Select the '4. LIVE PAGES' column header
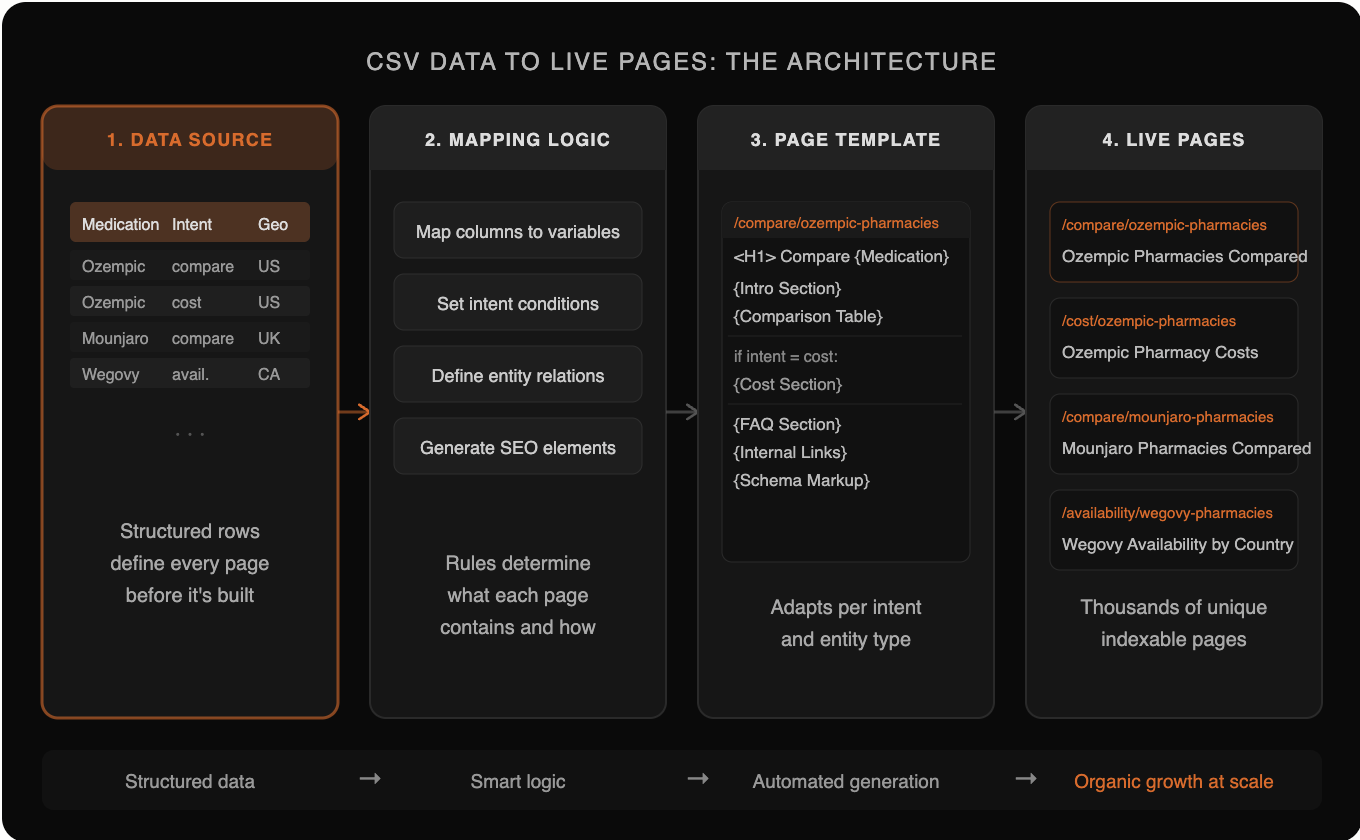 tap(1174, 139)
